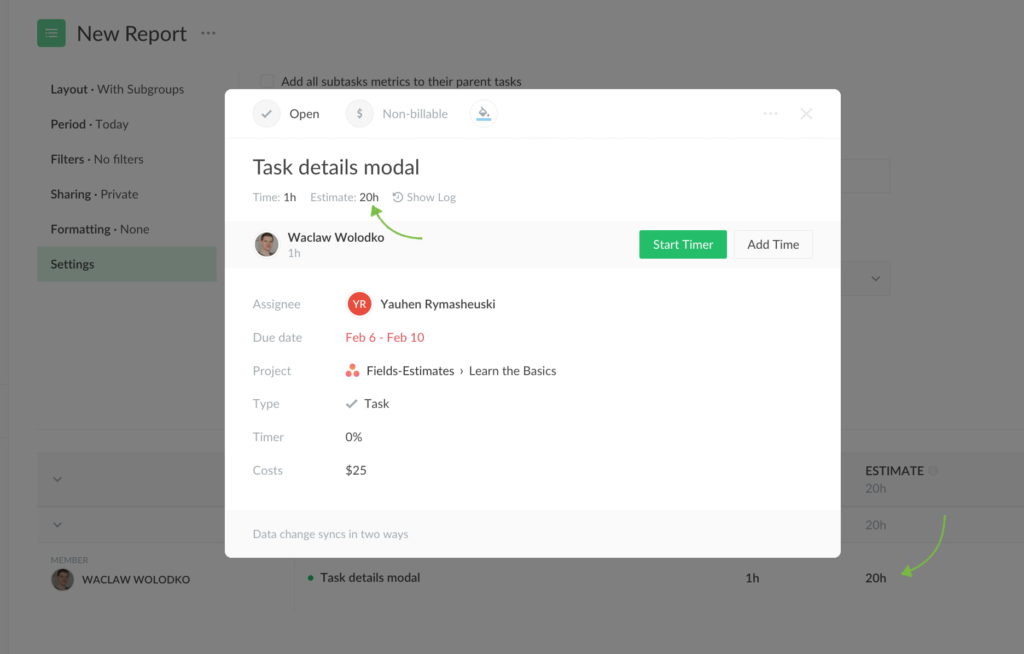Click the Non-billable dollar icon
The width and height of the screenshot is (1024, 654).
(x=358, y=113)
